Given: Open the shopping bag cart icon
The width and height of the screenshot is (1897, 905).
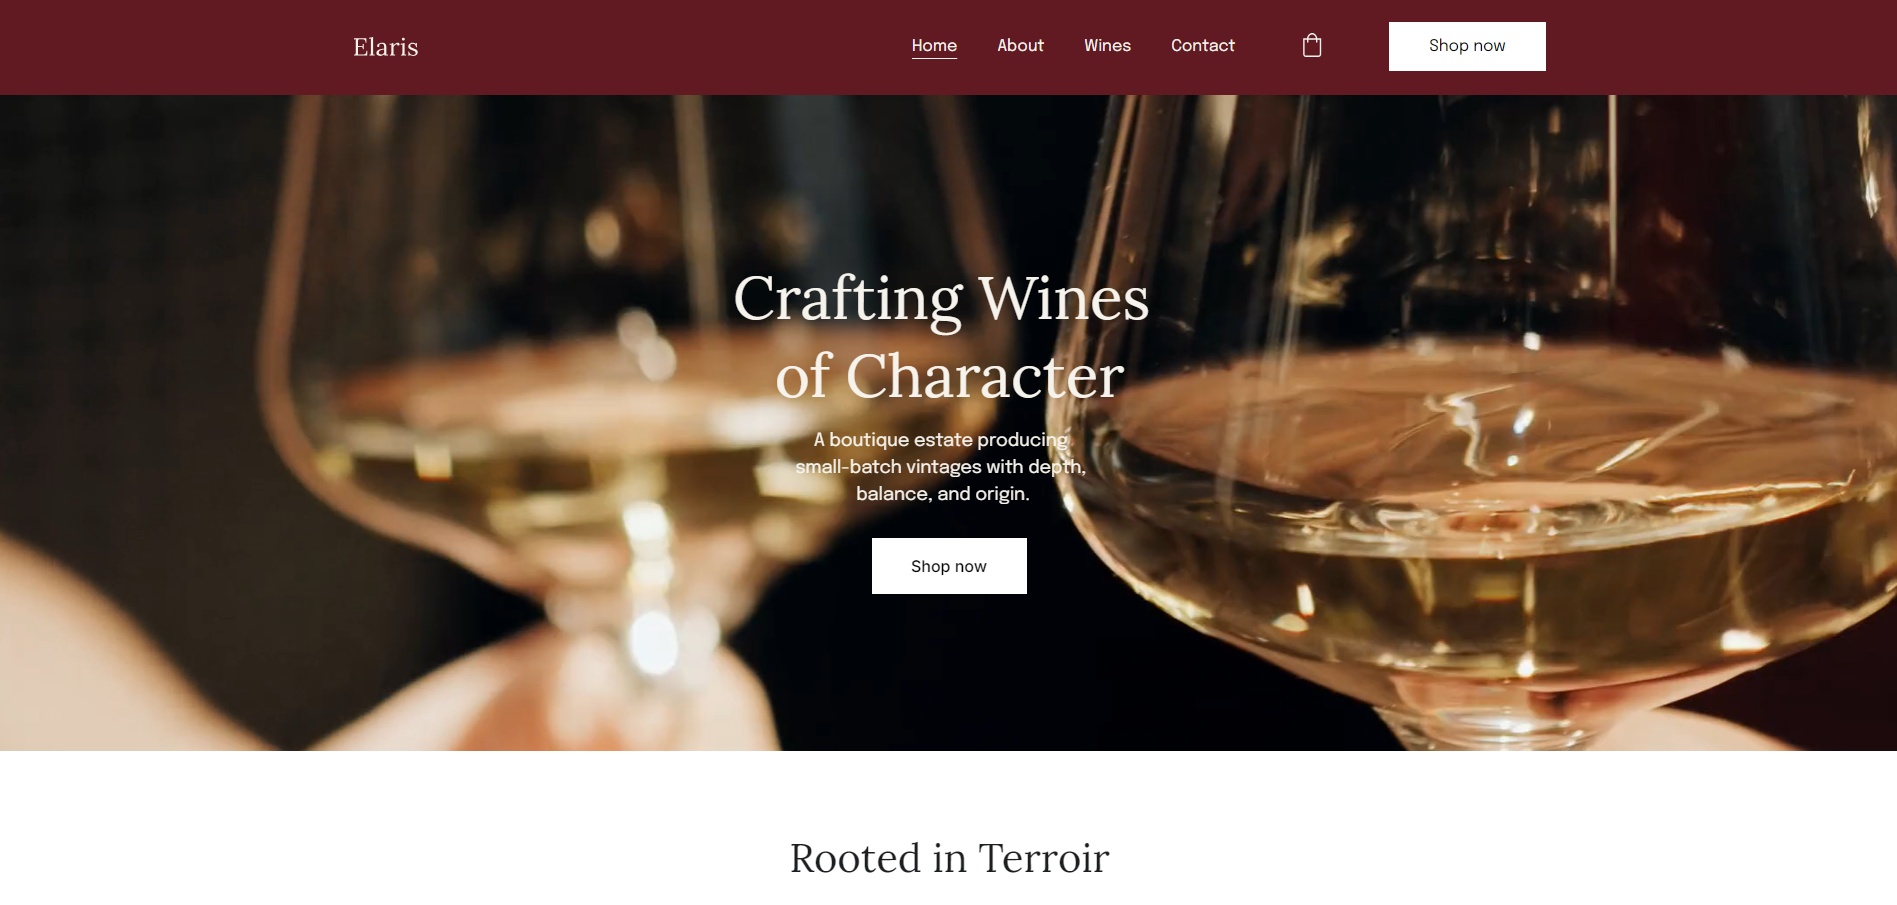Looking at the screenshot, I should (1312, 46).
